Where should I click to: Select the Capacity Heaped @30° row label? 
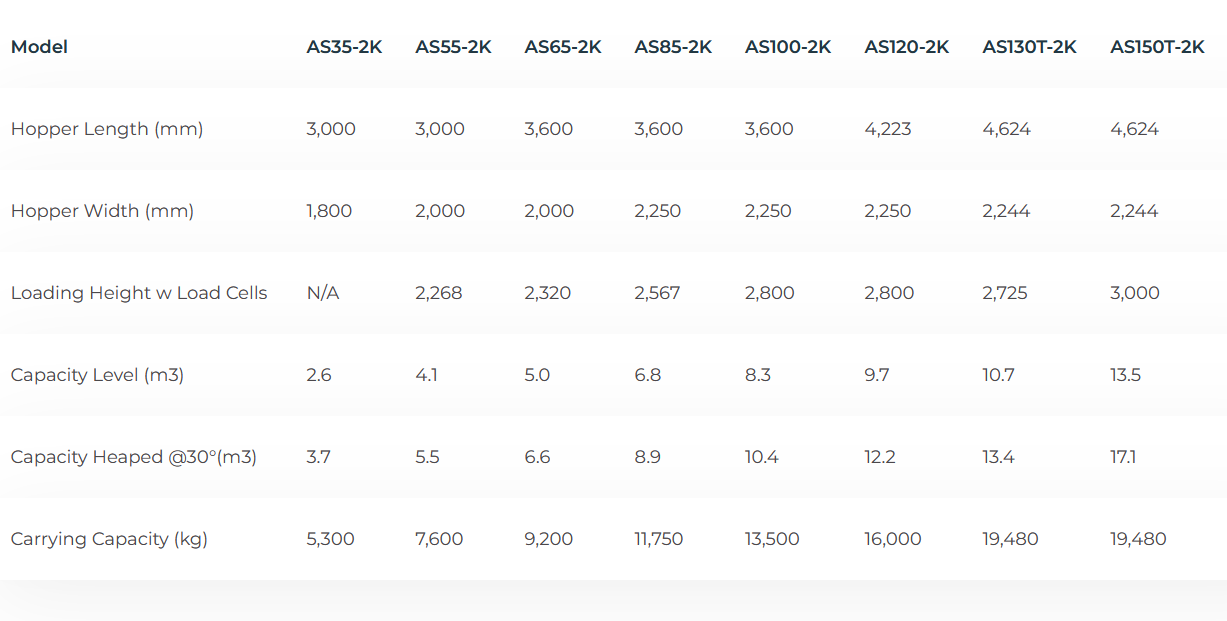coord(134,457)
